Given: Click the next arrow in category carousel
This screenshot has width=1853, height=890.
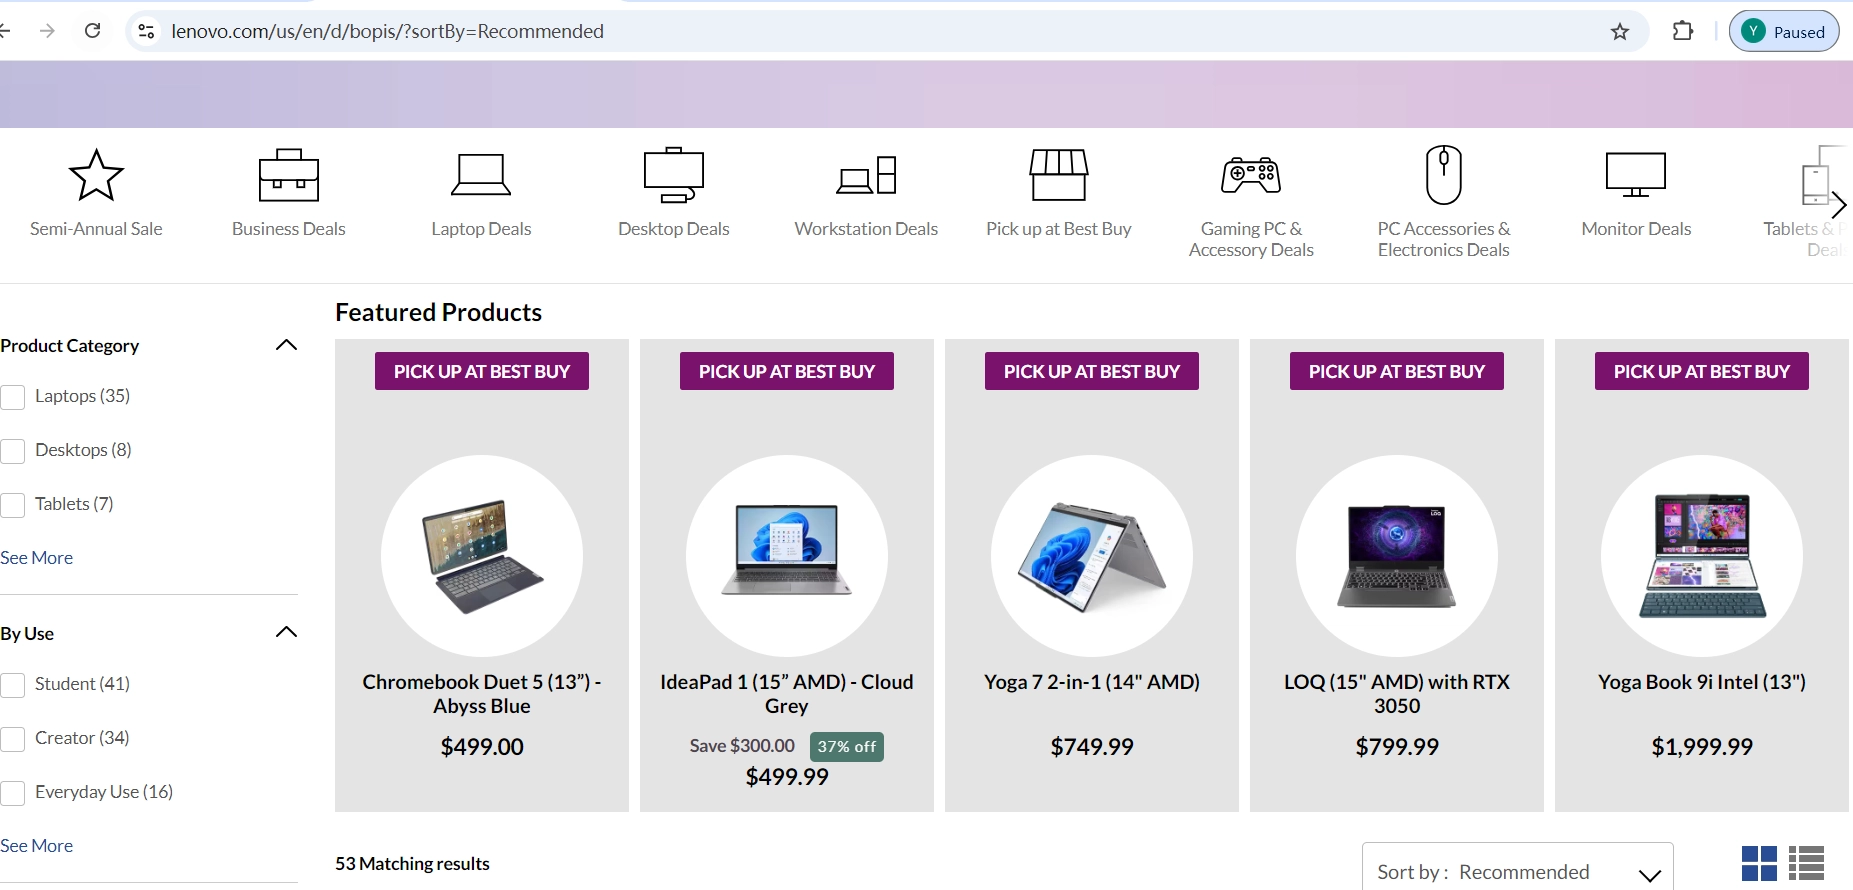Looking at the screenshot, I should click(1838, 205).
